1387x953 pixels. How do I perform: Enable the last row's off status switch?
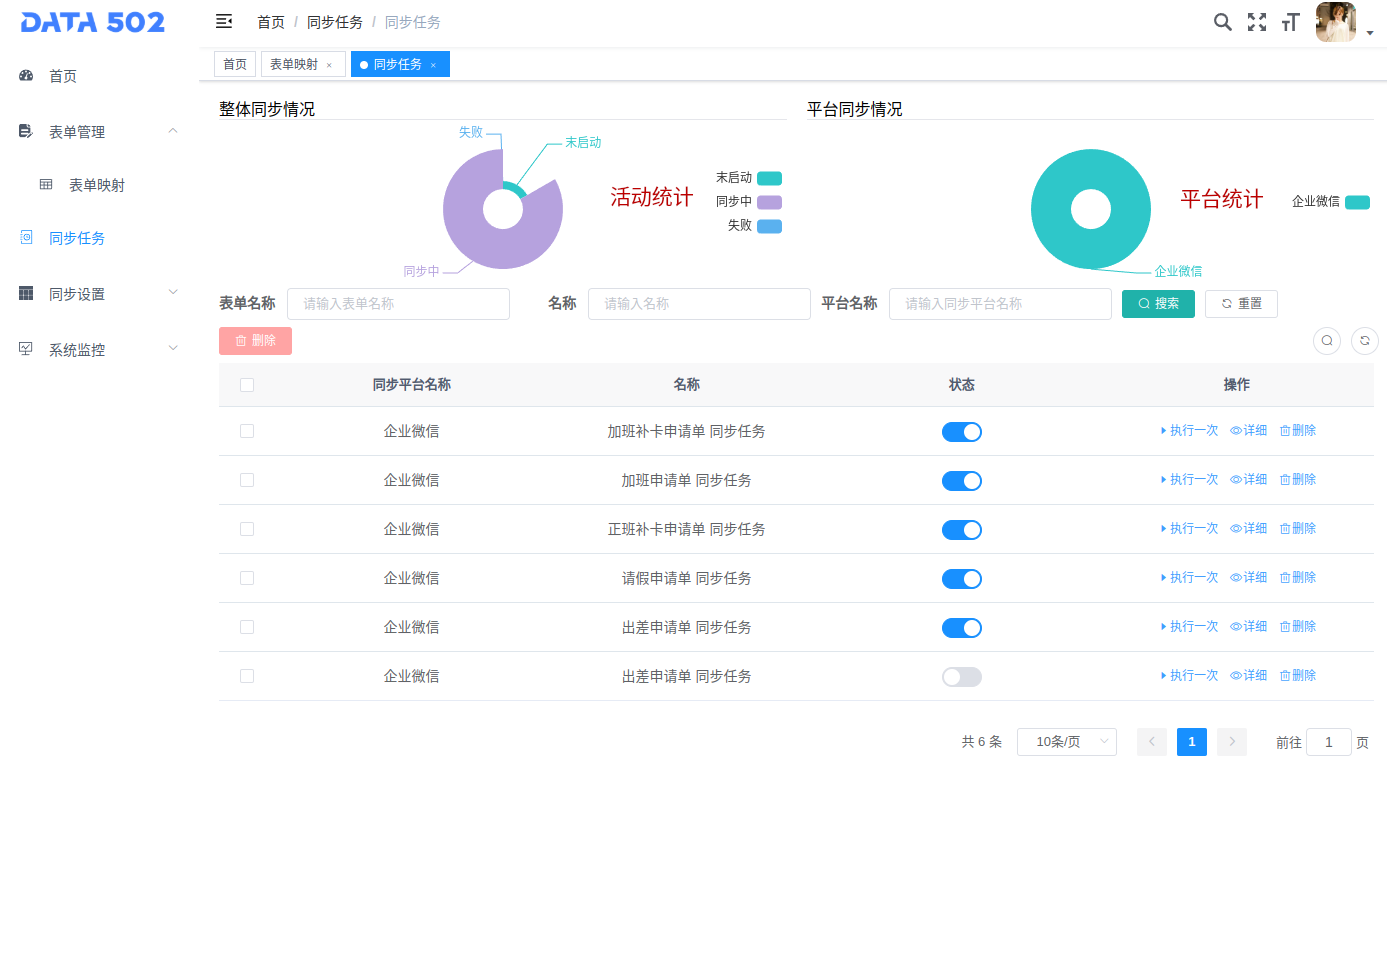[962, 677]
